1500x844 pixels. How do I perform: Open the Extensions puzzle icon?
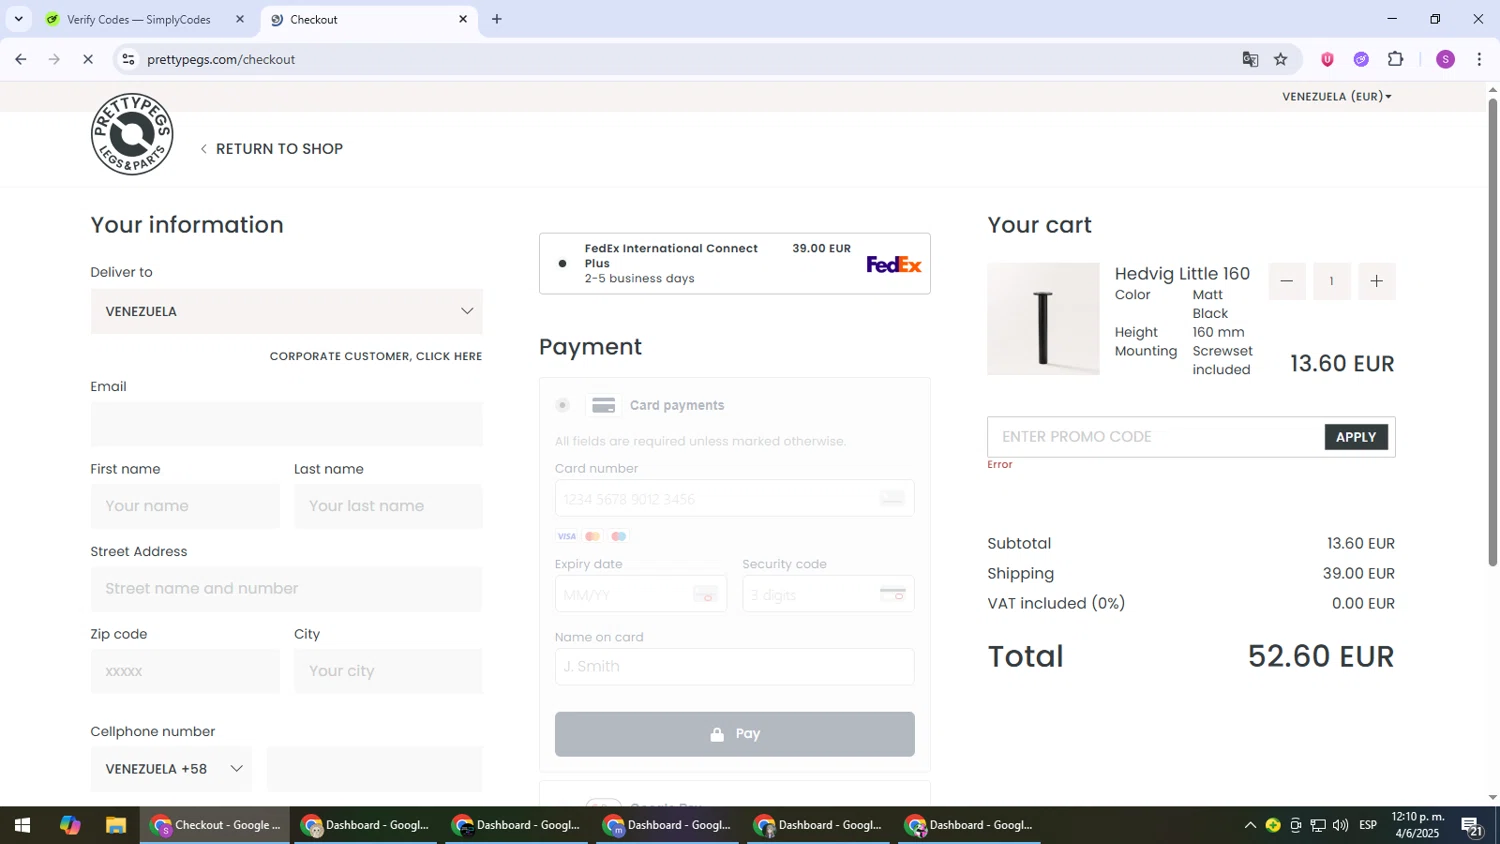[x=1396, y=59]
